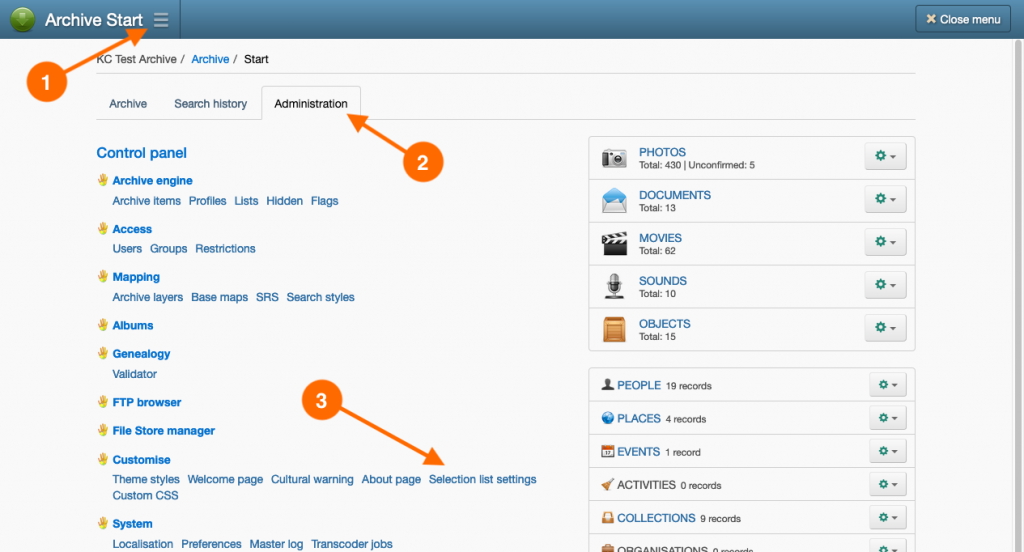Click the Collections icon
The height and width of the screenshot is (552, 1024).
coord(607,518)
